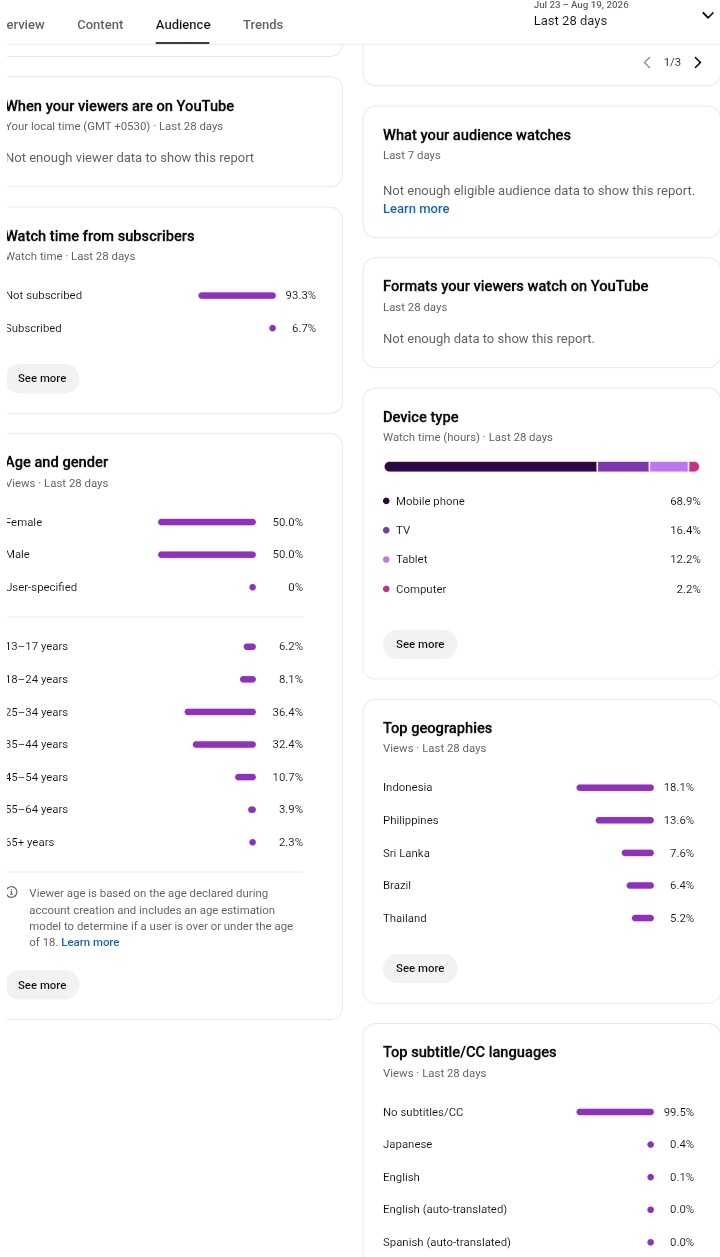
Task: Switch to the Content tab
Action: click(x=100, y=24)
